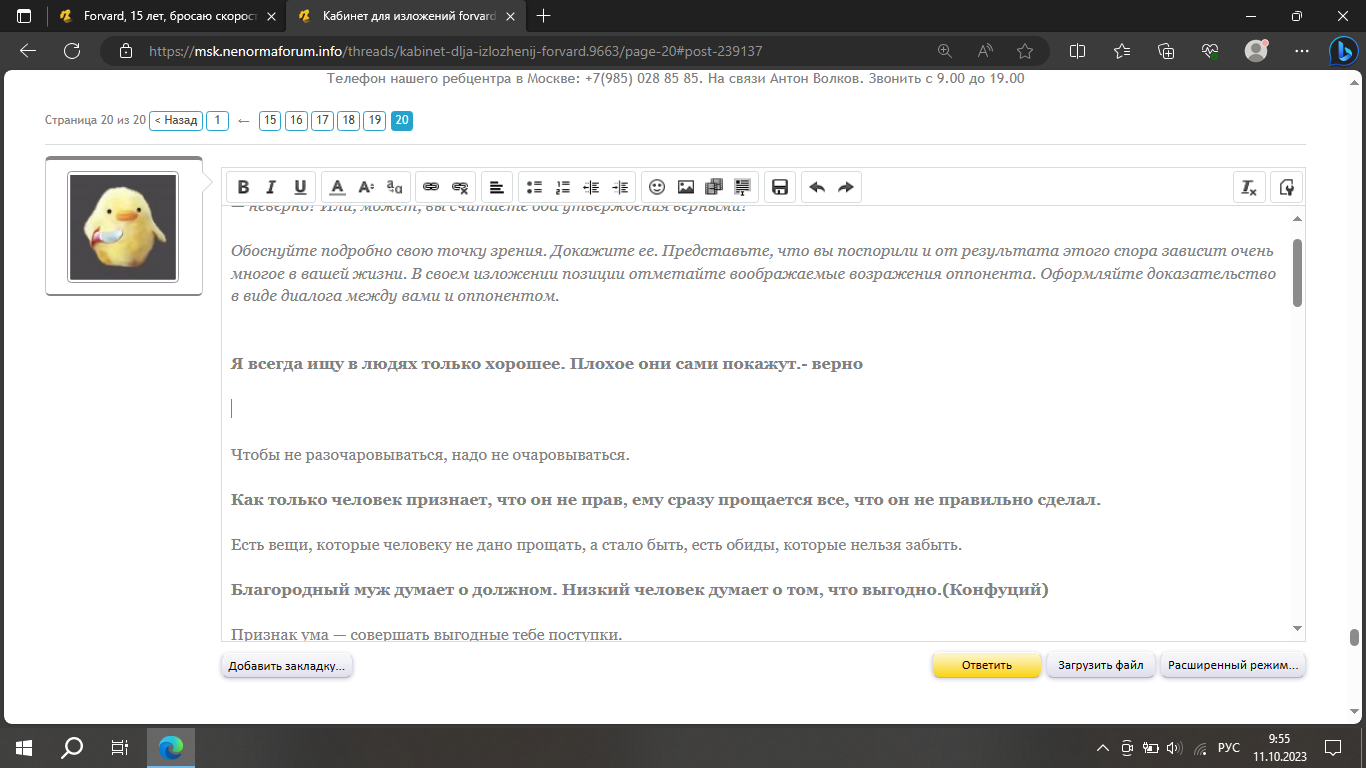Image resolution: width=1366 pixels, height=768 pixels.
Task: Click Загрузить файл to upload a file
Action: (x=1100, y=664)
